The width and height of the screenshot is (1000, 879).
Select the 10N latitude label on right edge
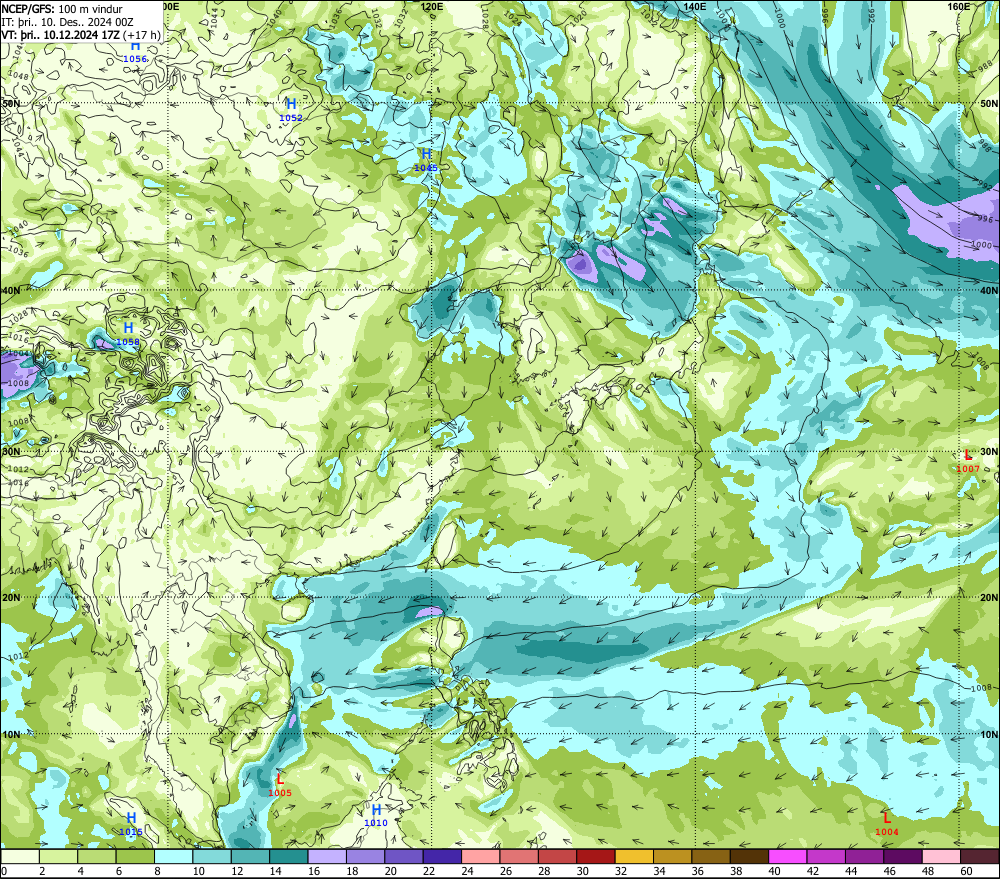pyautogui.click(x=989, y=734)
